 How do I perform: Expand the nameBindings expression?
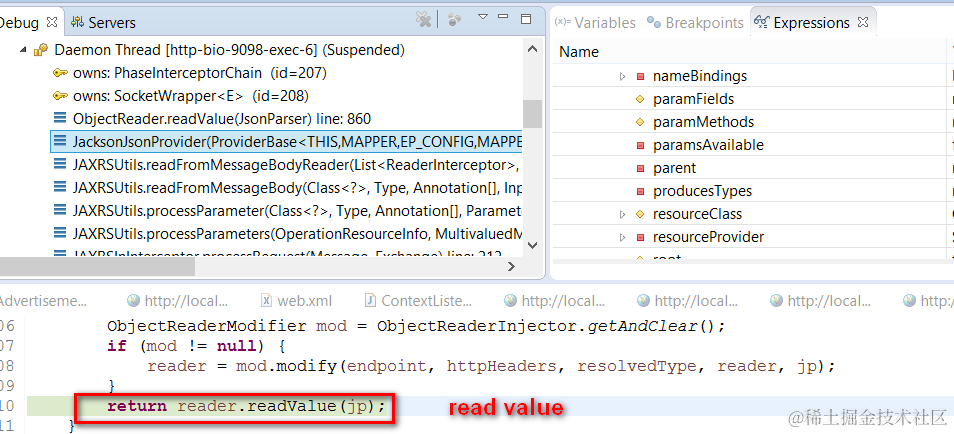tap(622, 76)
